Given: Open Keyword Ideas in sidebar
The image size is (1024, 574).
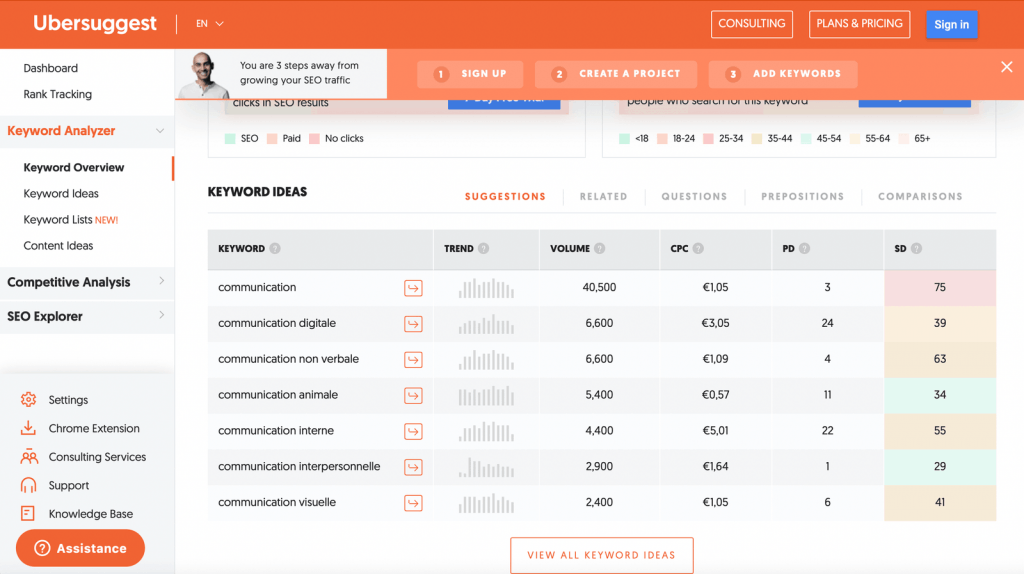Looking at the screenshot, I should (x=61, y=194).
